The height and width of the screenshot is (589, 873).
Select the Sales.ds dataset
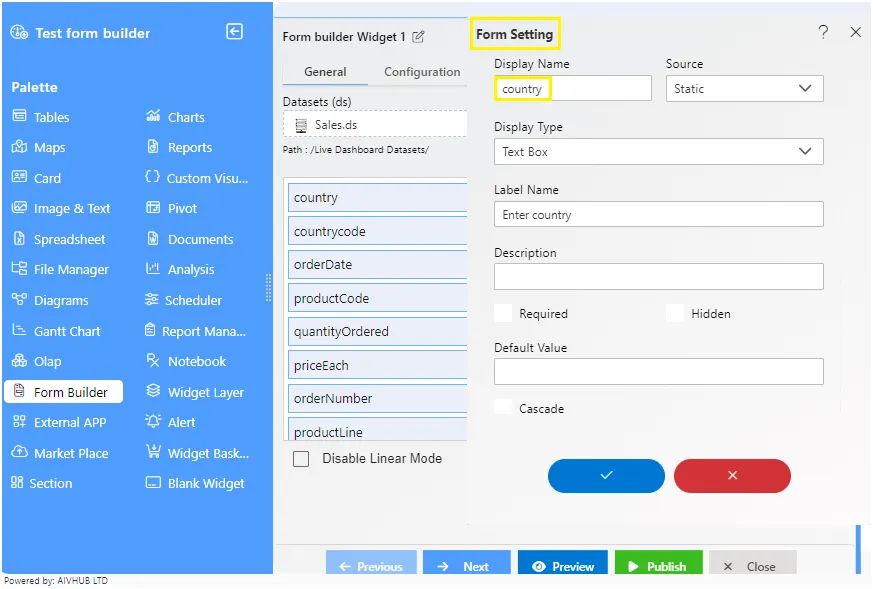point(375,124)
